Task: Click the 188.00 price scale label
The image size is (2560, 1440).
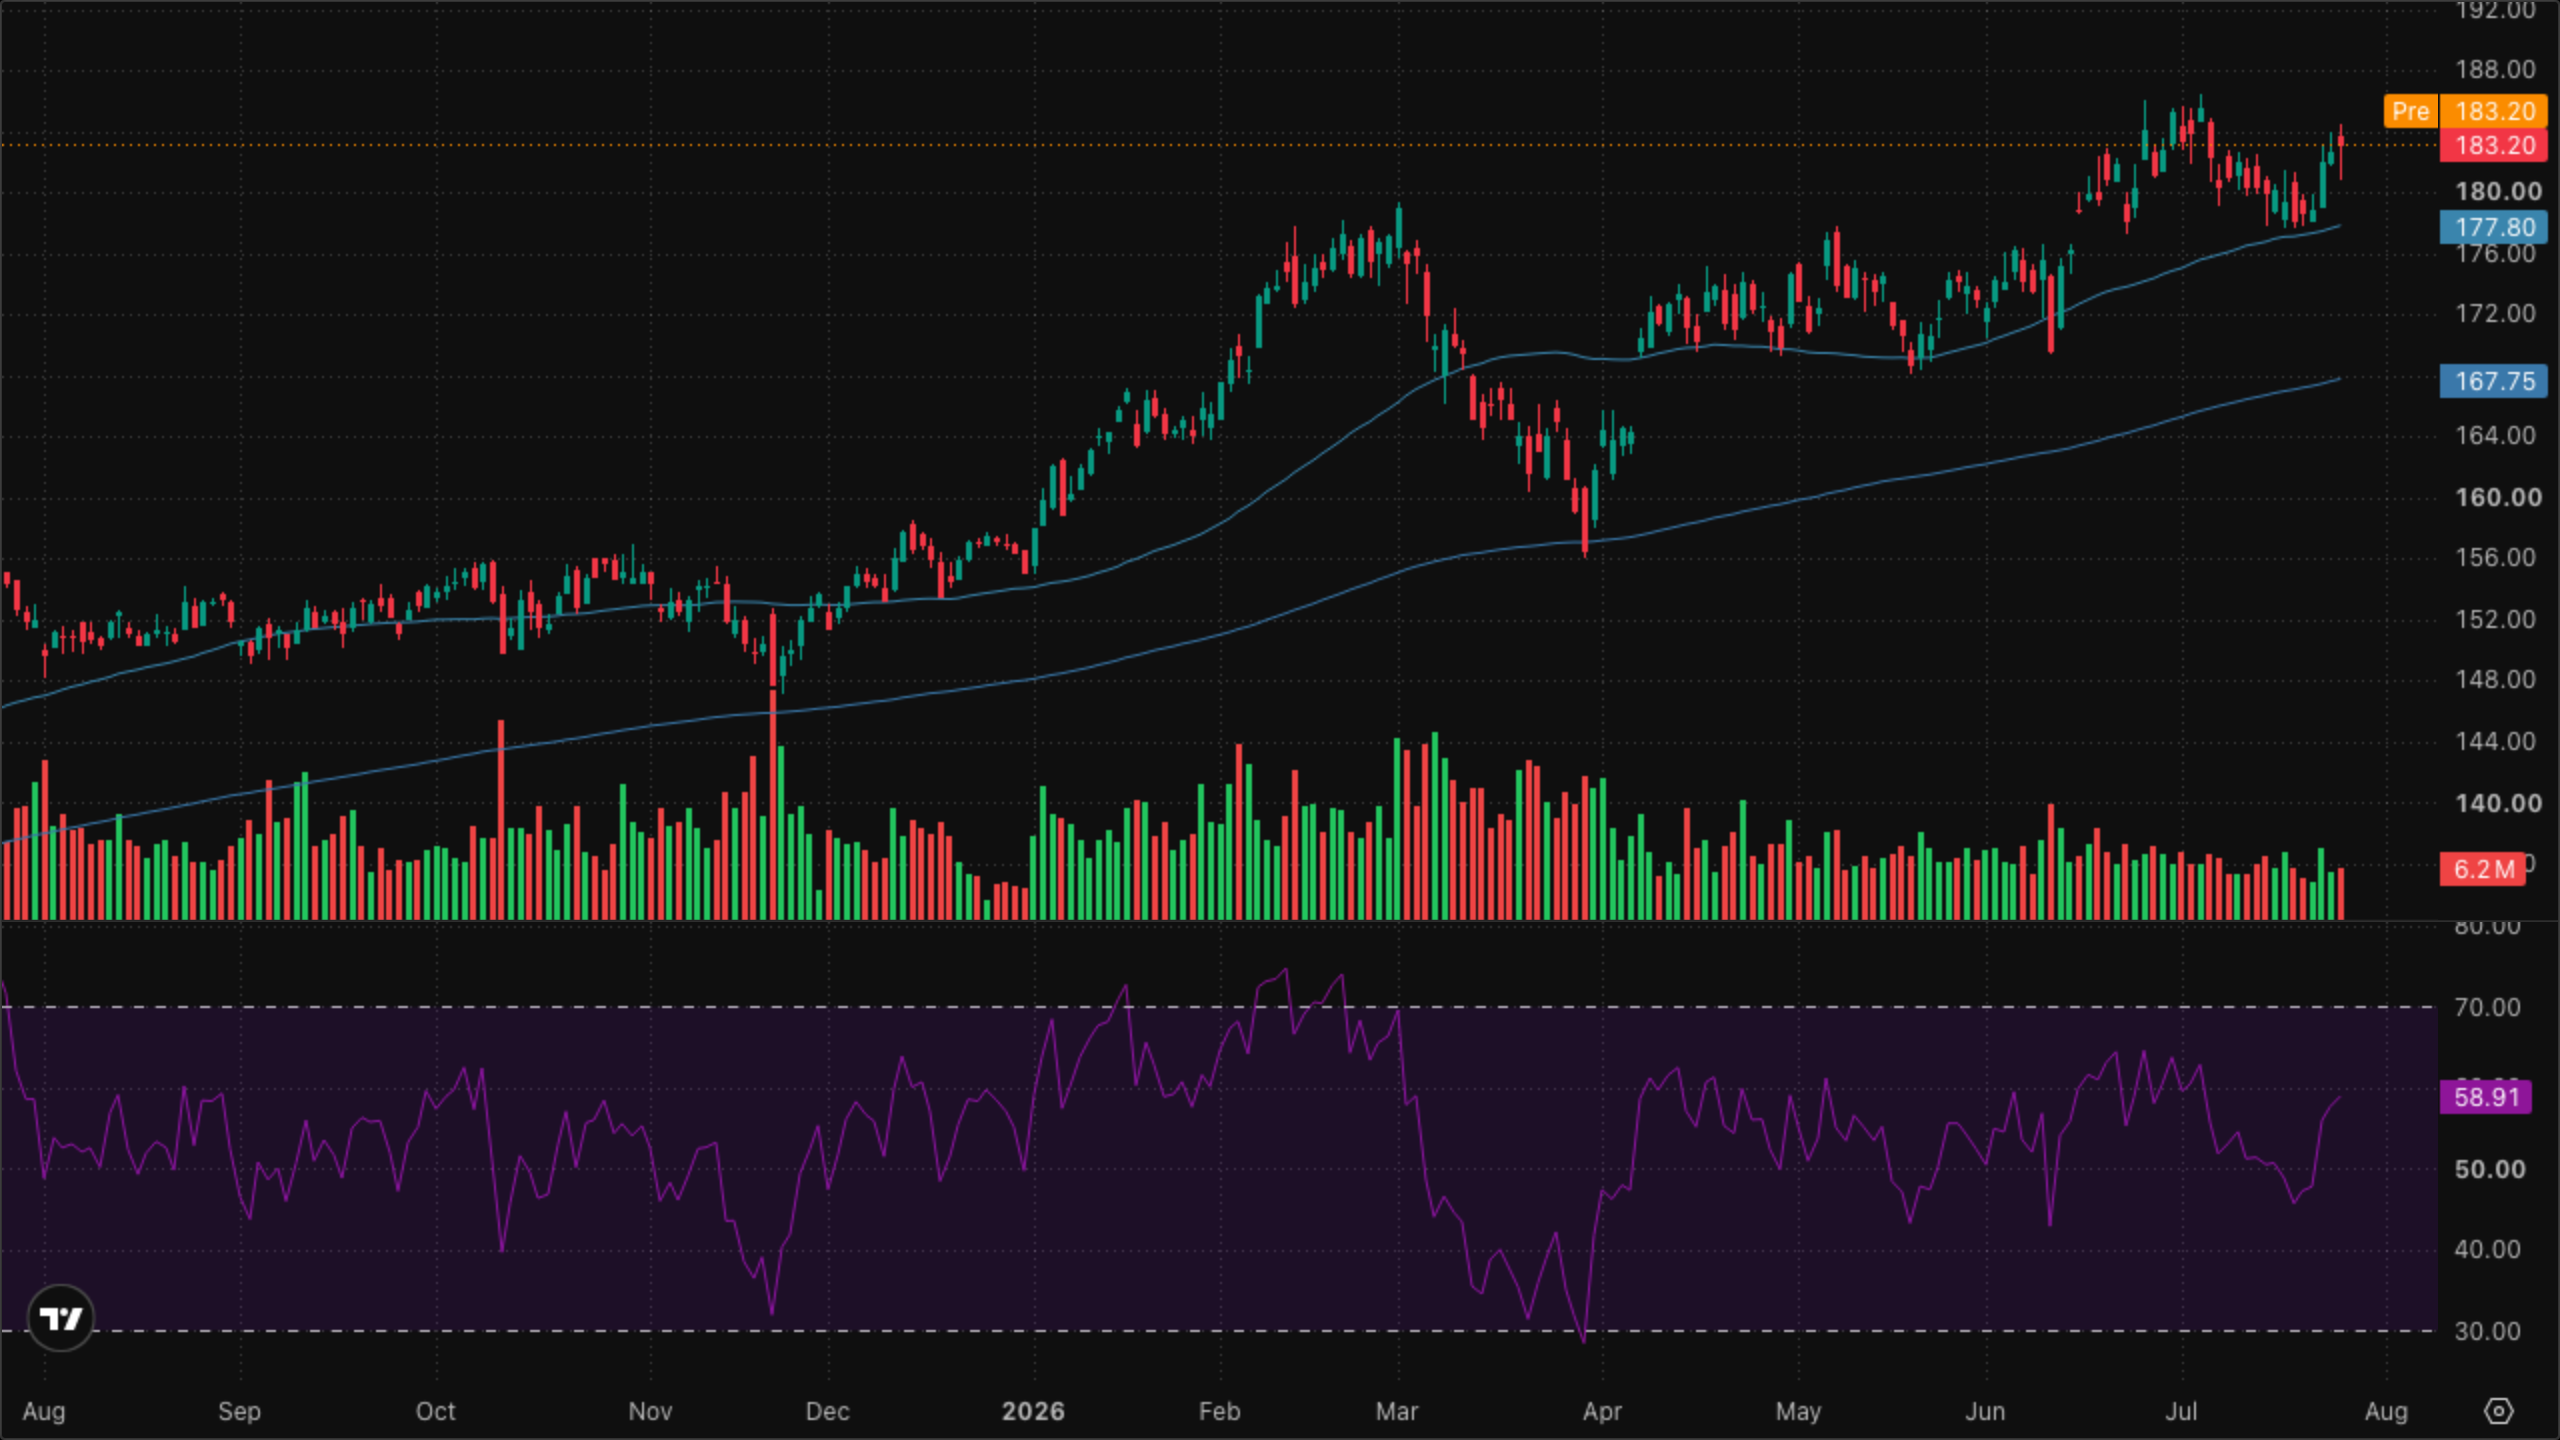Action: coord(2496,69)
